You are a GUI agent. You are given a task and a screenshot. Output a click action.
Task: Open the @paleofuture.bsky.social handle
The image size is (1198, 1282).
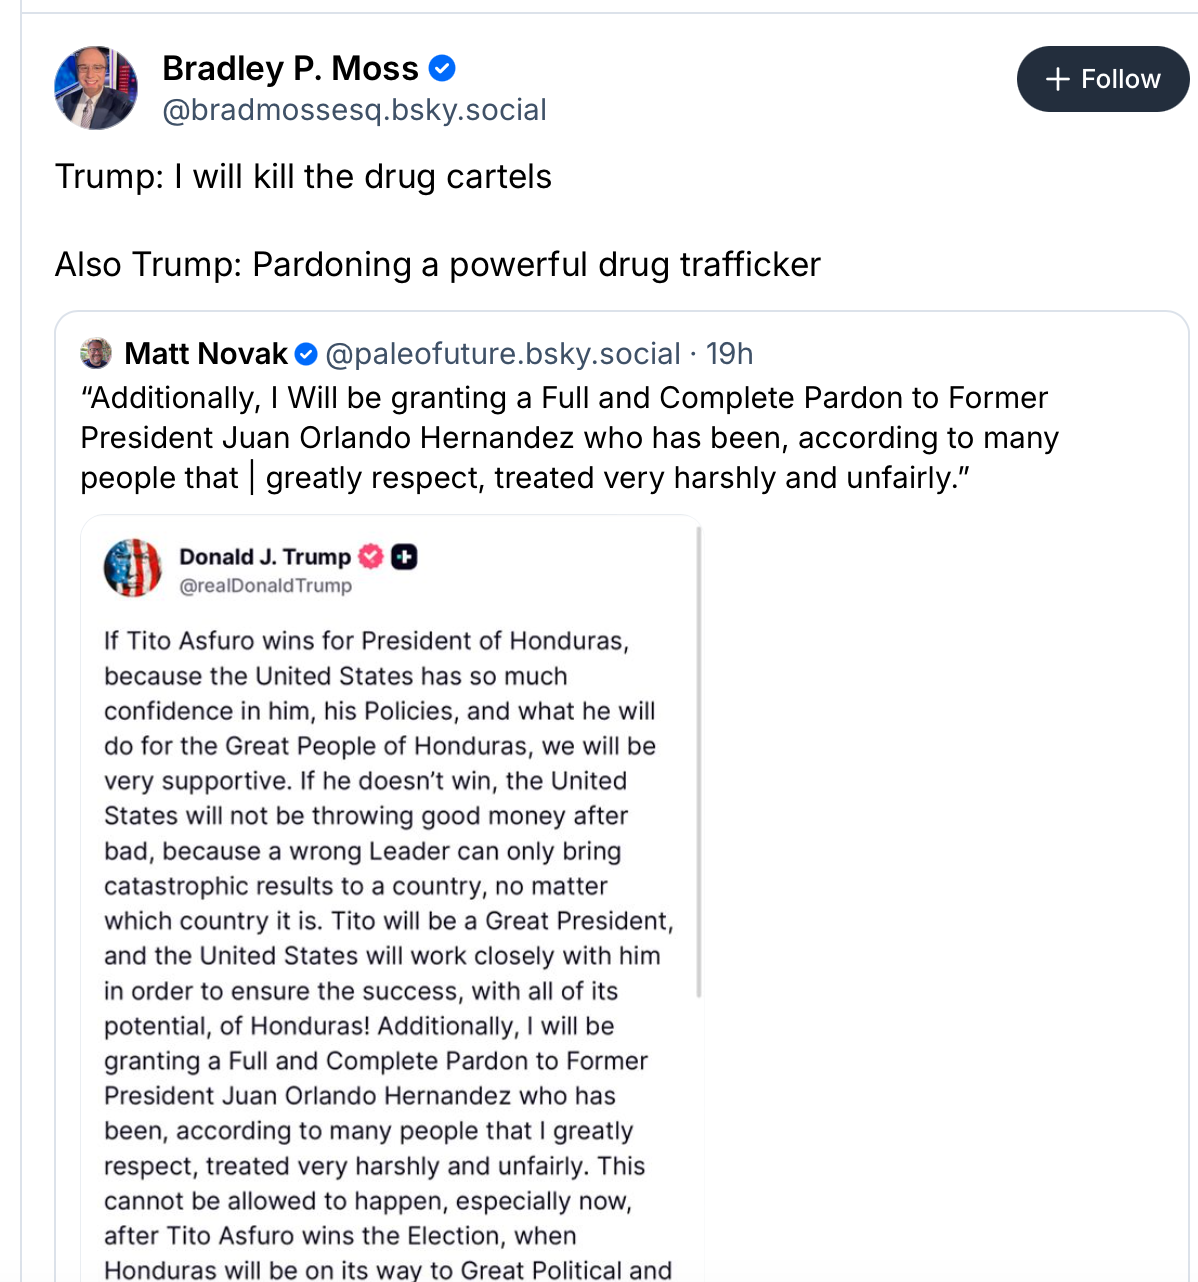tap(503, 354)
